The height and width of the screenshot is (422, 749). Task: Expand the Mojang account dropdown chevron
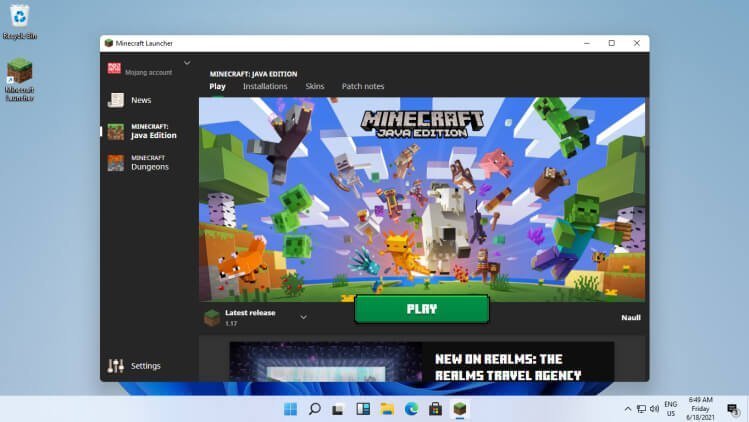coord(187,63)
